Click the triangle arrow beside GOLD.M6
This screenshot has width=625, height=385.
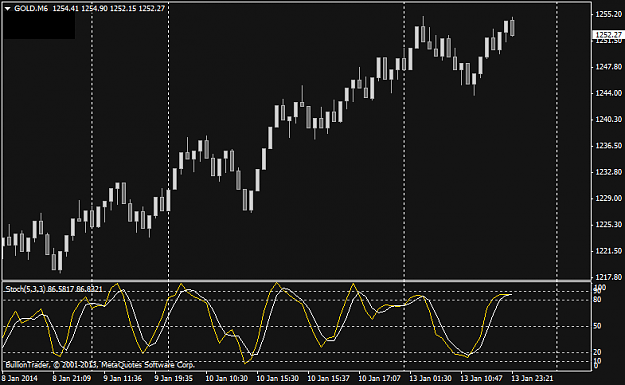point(8,9)
